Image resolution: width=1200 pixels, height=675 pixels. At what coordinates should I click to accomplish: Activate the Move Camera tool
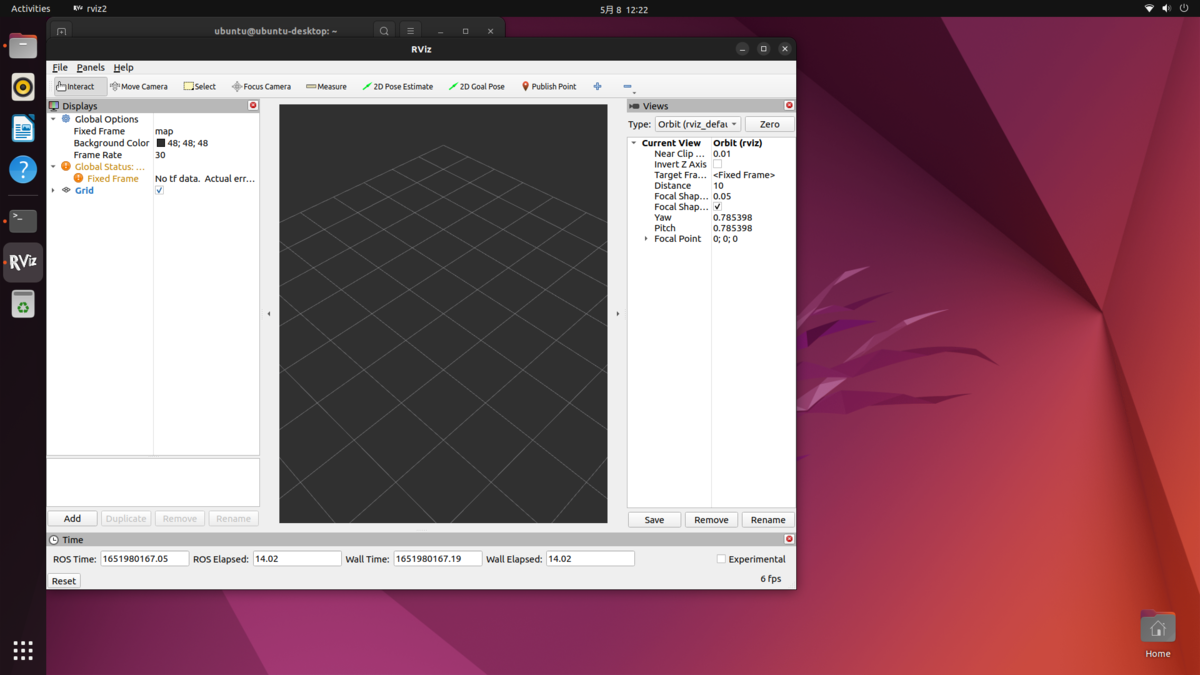pyautogui.click(x=139, y=86)
